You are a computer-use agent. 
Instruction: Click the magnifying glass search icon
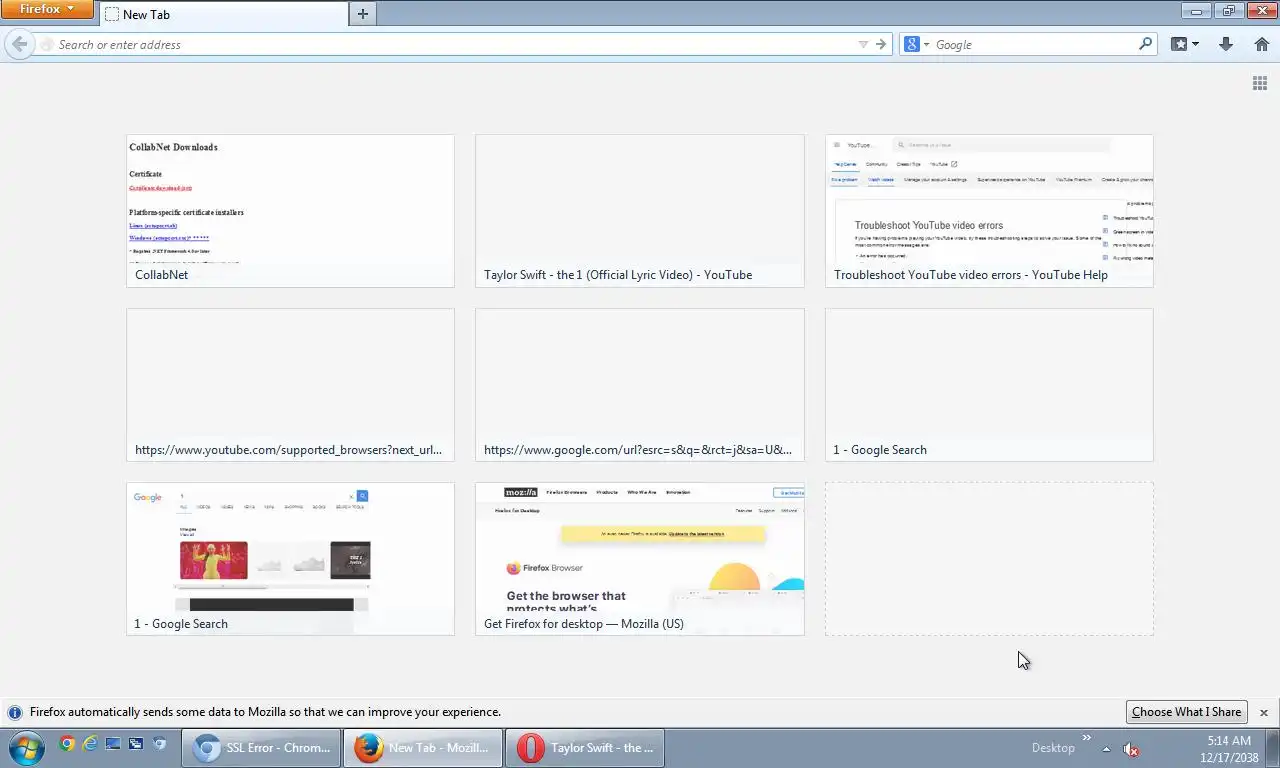pos(1146,44)
